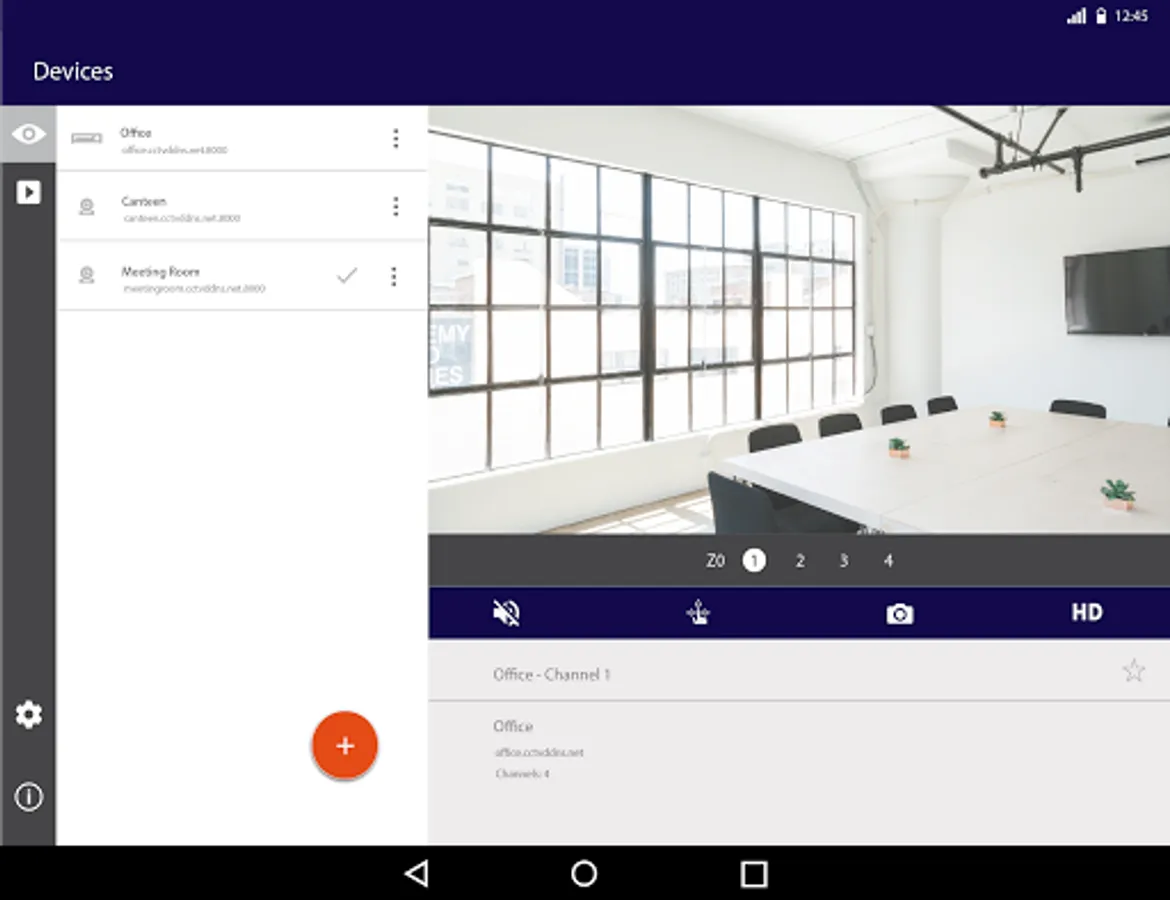Click the Devices header title

tap(73, 72)
